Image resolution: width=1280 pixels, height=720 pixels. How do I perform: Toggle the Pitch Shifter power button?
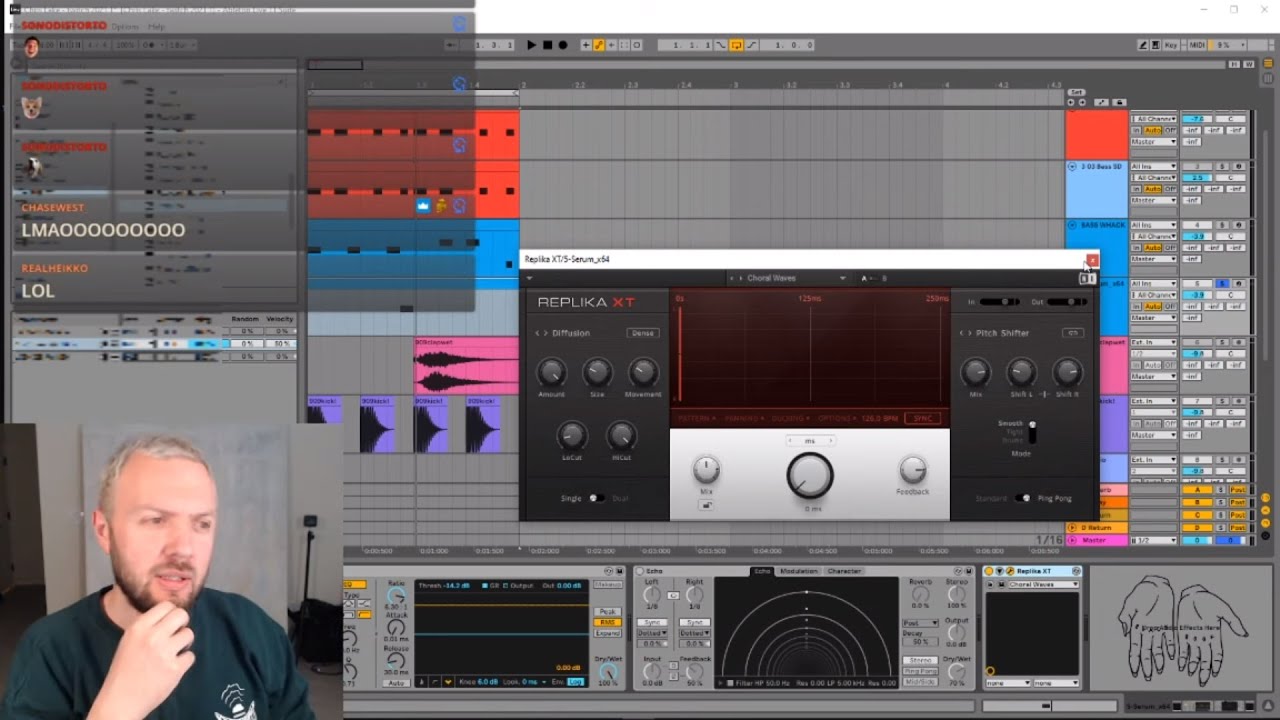pyautogui.click(x=1073, y=333)
